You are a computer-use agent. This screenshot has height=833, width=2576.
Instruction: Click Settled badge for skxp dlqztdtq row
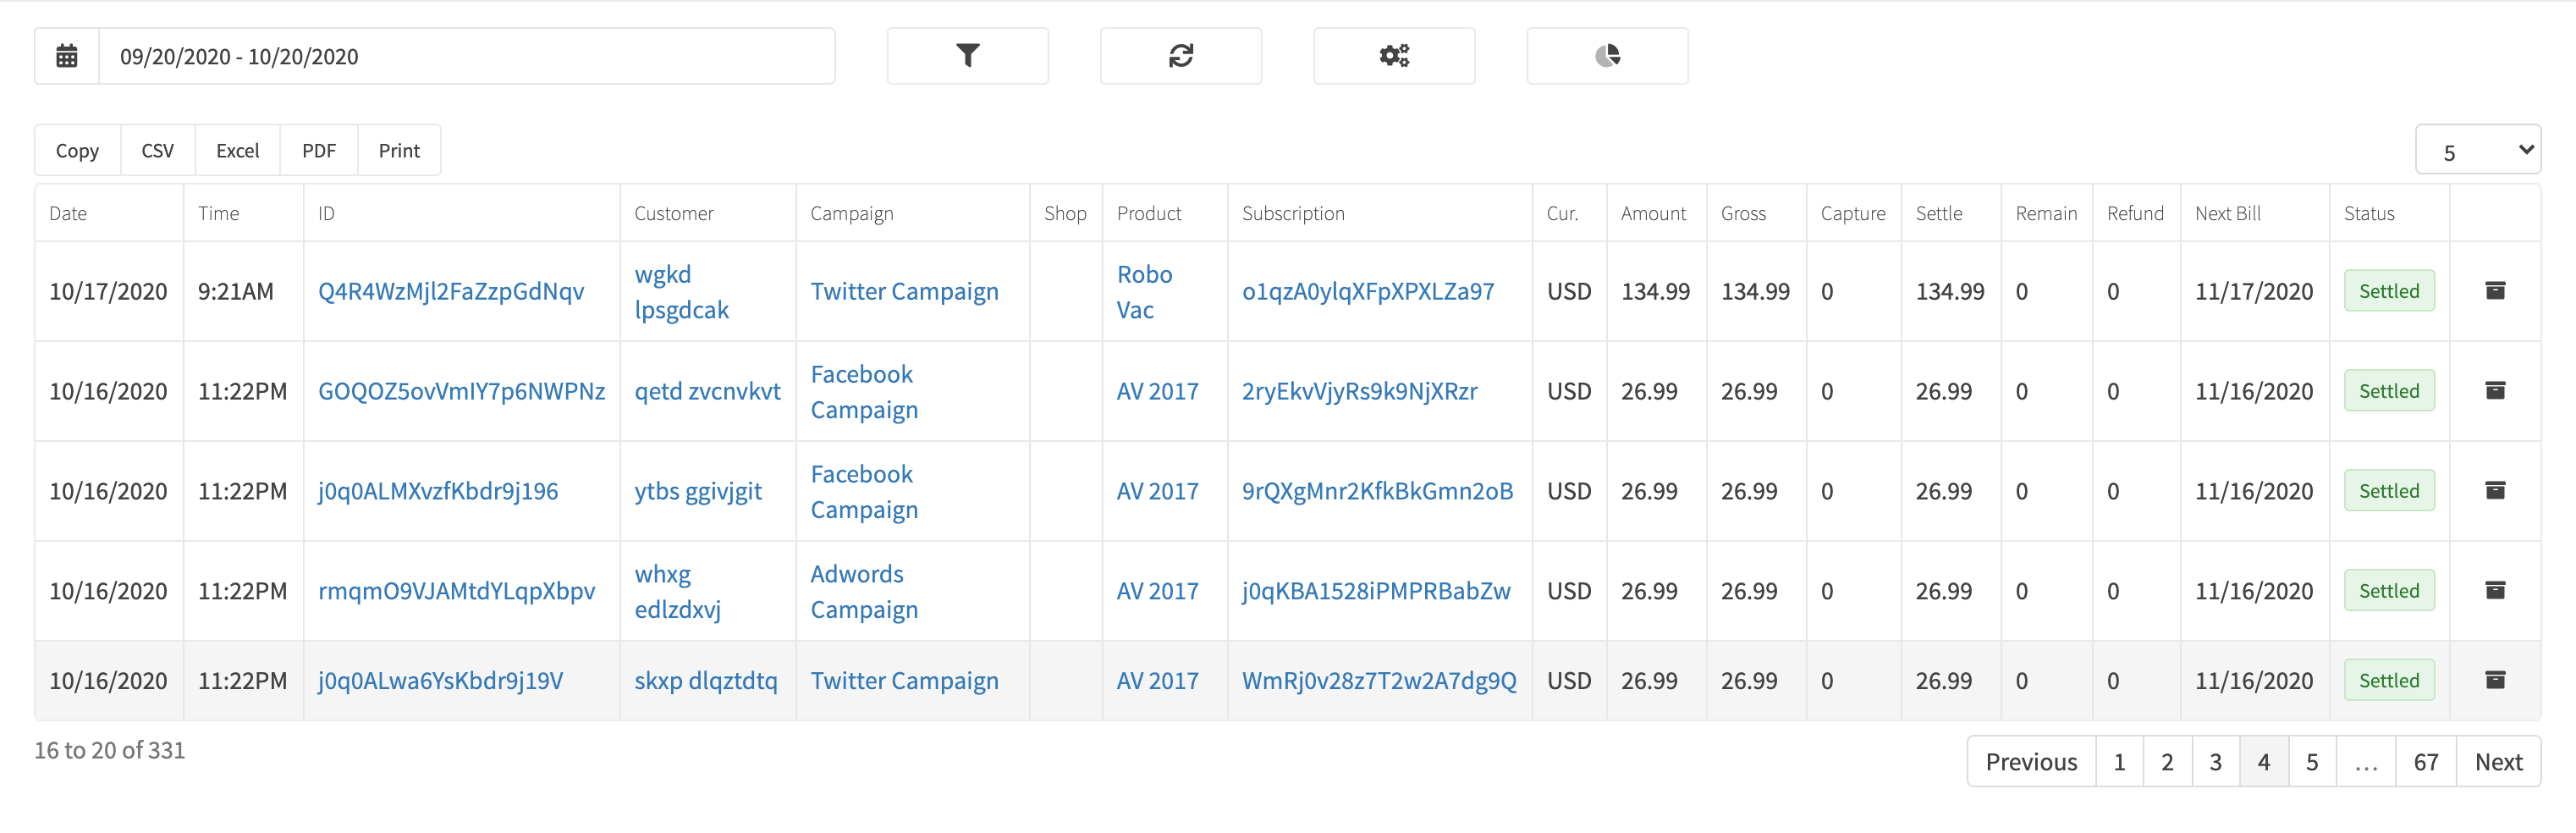click(x=2389, y=681)
